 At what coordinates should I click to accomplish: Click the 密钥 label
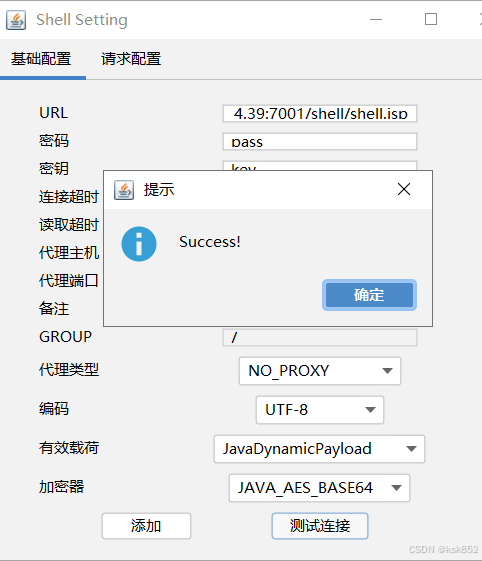(x=54, y=169)
